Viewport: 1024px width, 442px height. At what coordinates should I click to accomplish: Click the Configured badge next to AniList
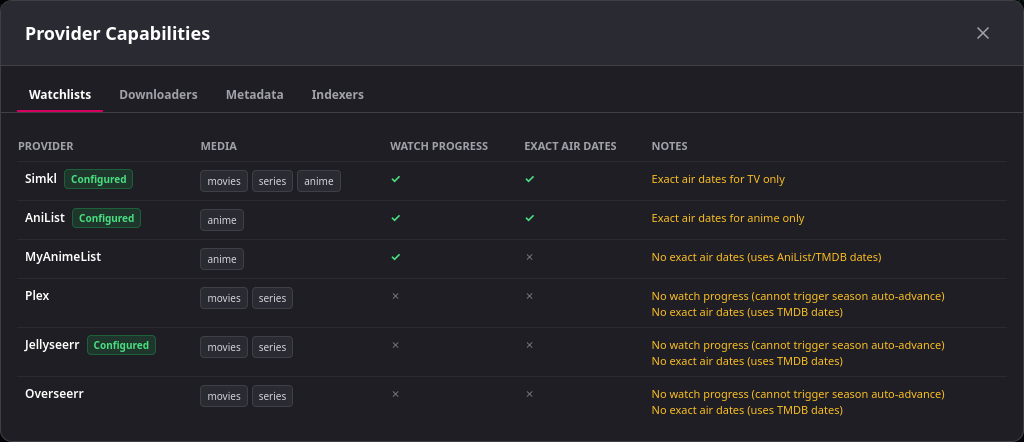(106, 218)
